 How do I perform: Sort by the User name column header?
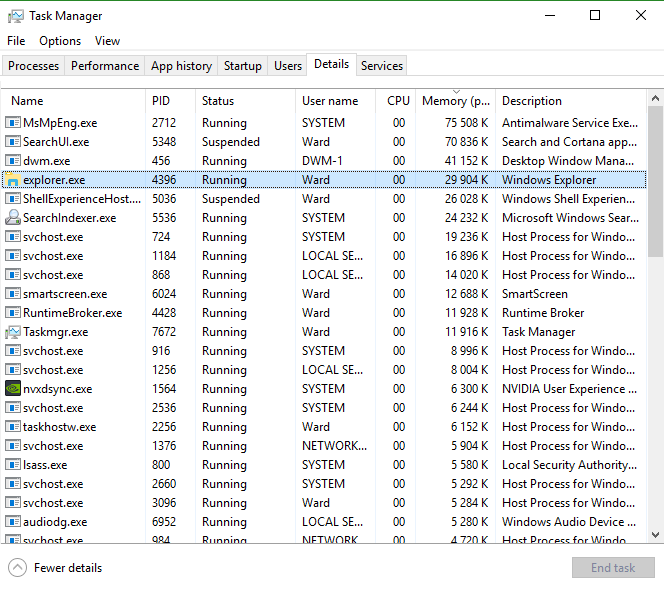(335, 101)
